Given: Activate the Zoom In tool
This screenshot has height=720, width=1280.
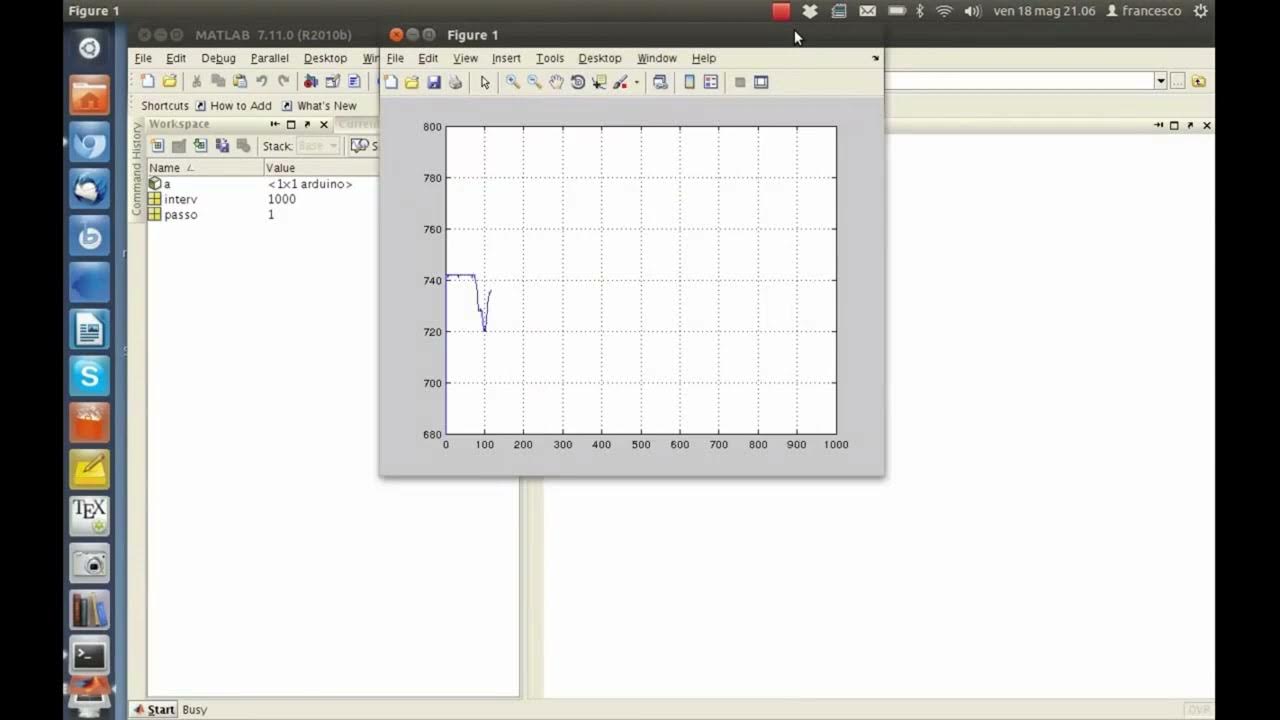Looking at the screenshot, I should tap(512, 82).
